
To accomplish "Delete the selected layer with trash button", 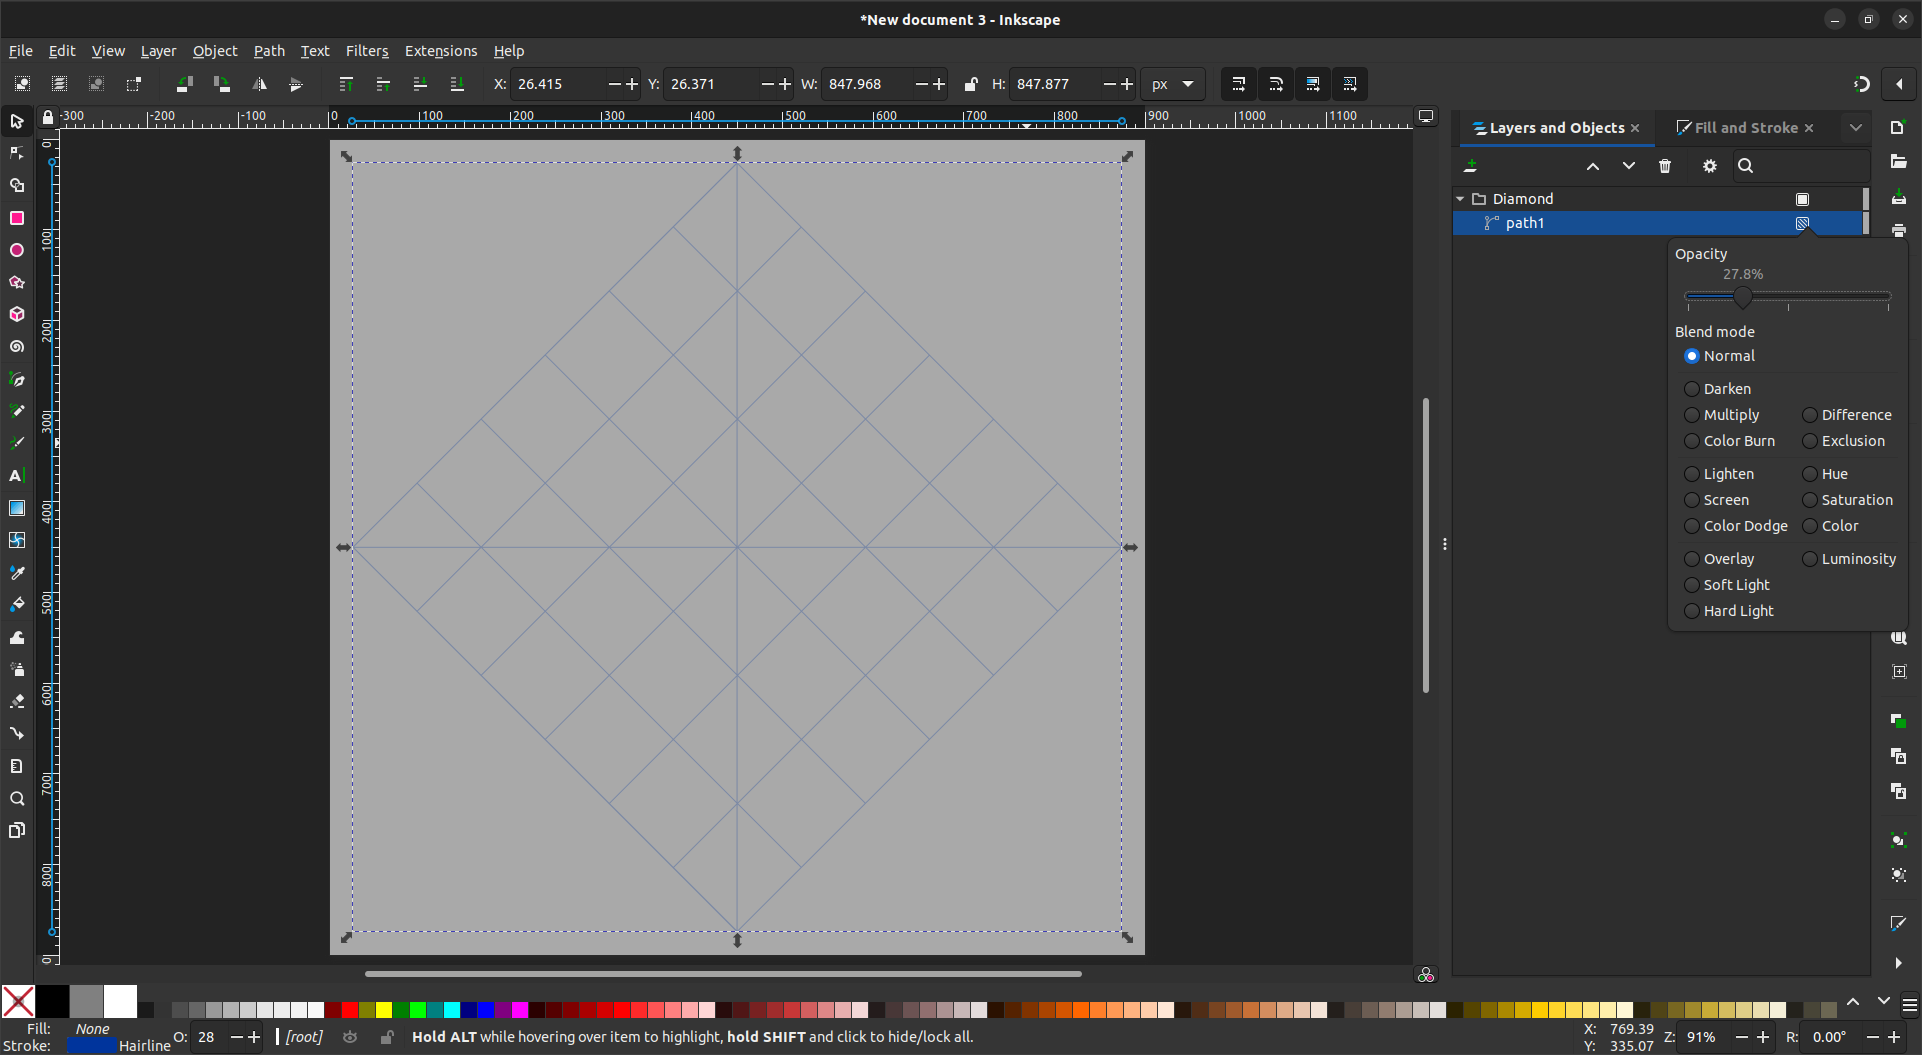I will pyautogui.click(x=1665, y=166).
